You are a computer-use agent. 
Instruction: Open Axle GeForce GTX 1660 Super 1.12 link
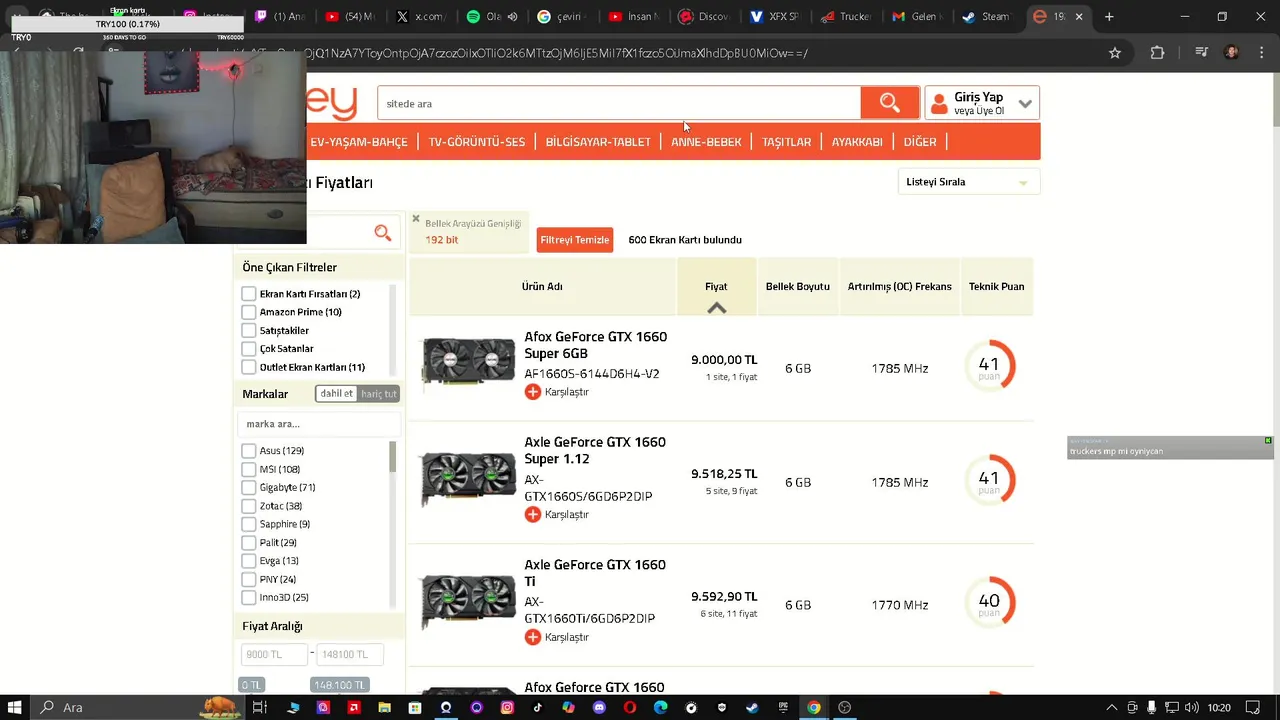pos(595,450)
